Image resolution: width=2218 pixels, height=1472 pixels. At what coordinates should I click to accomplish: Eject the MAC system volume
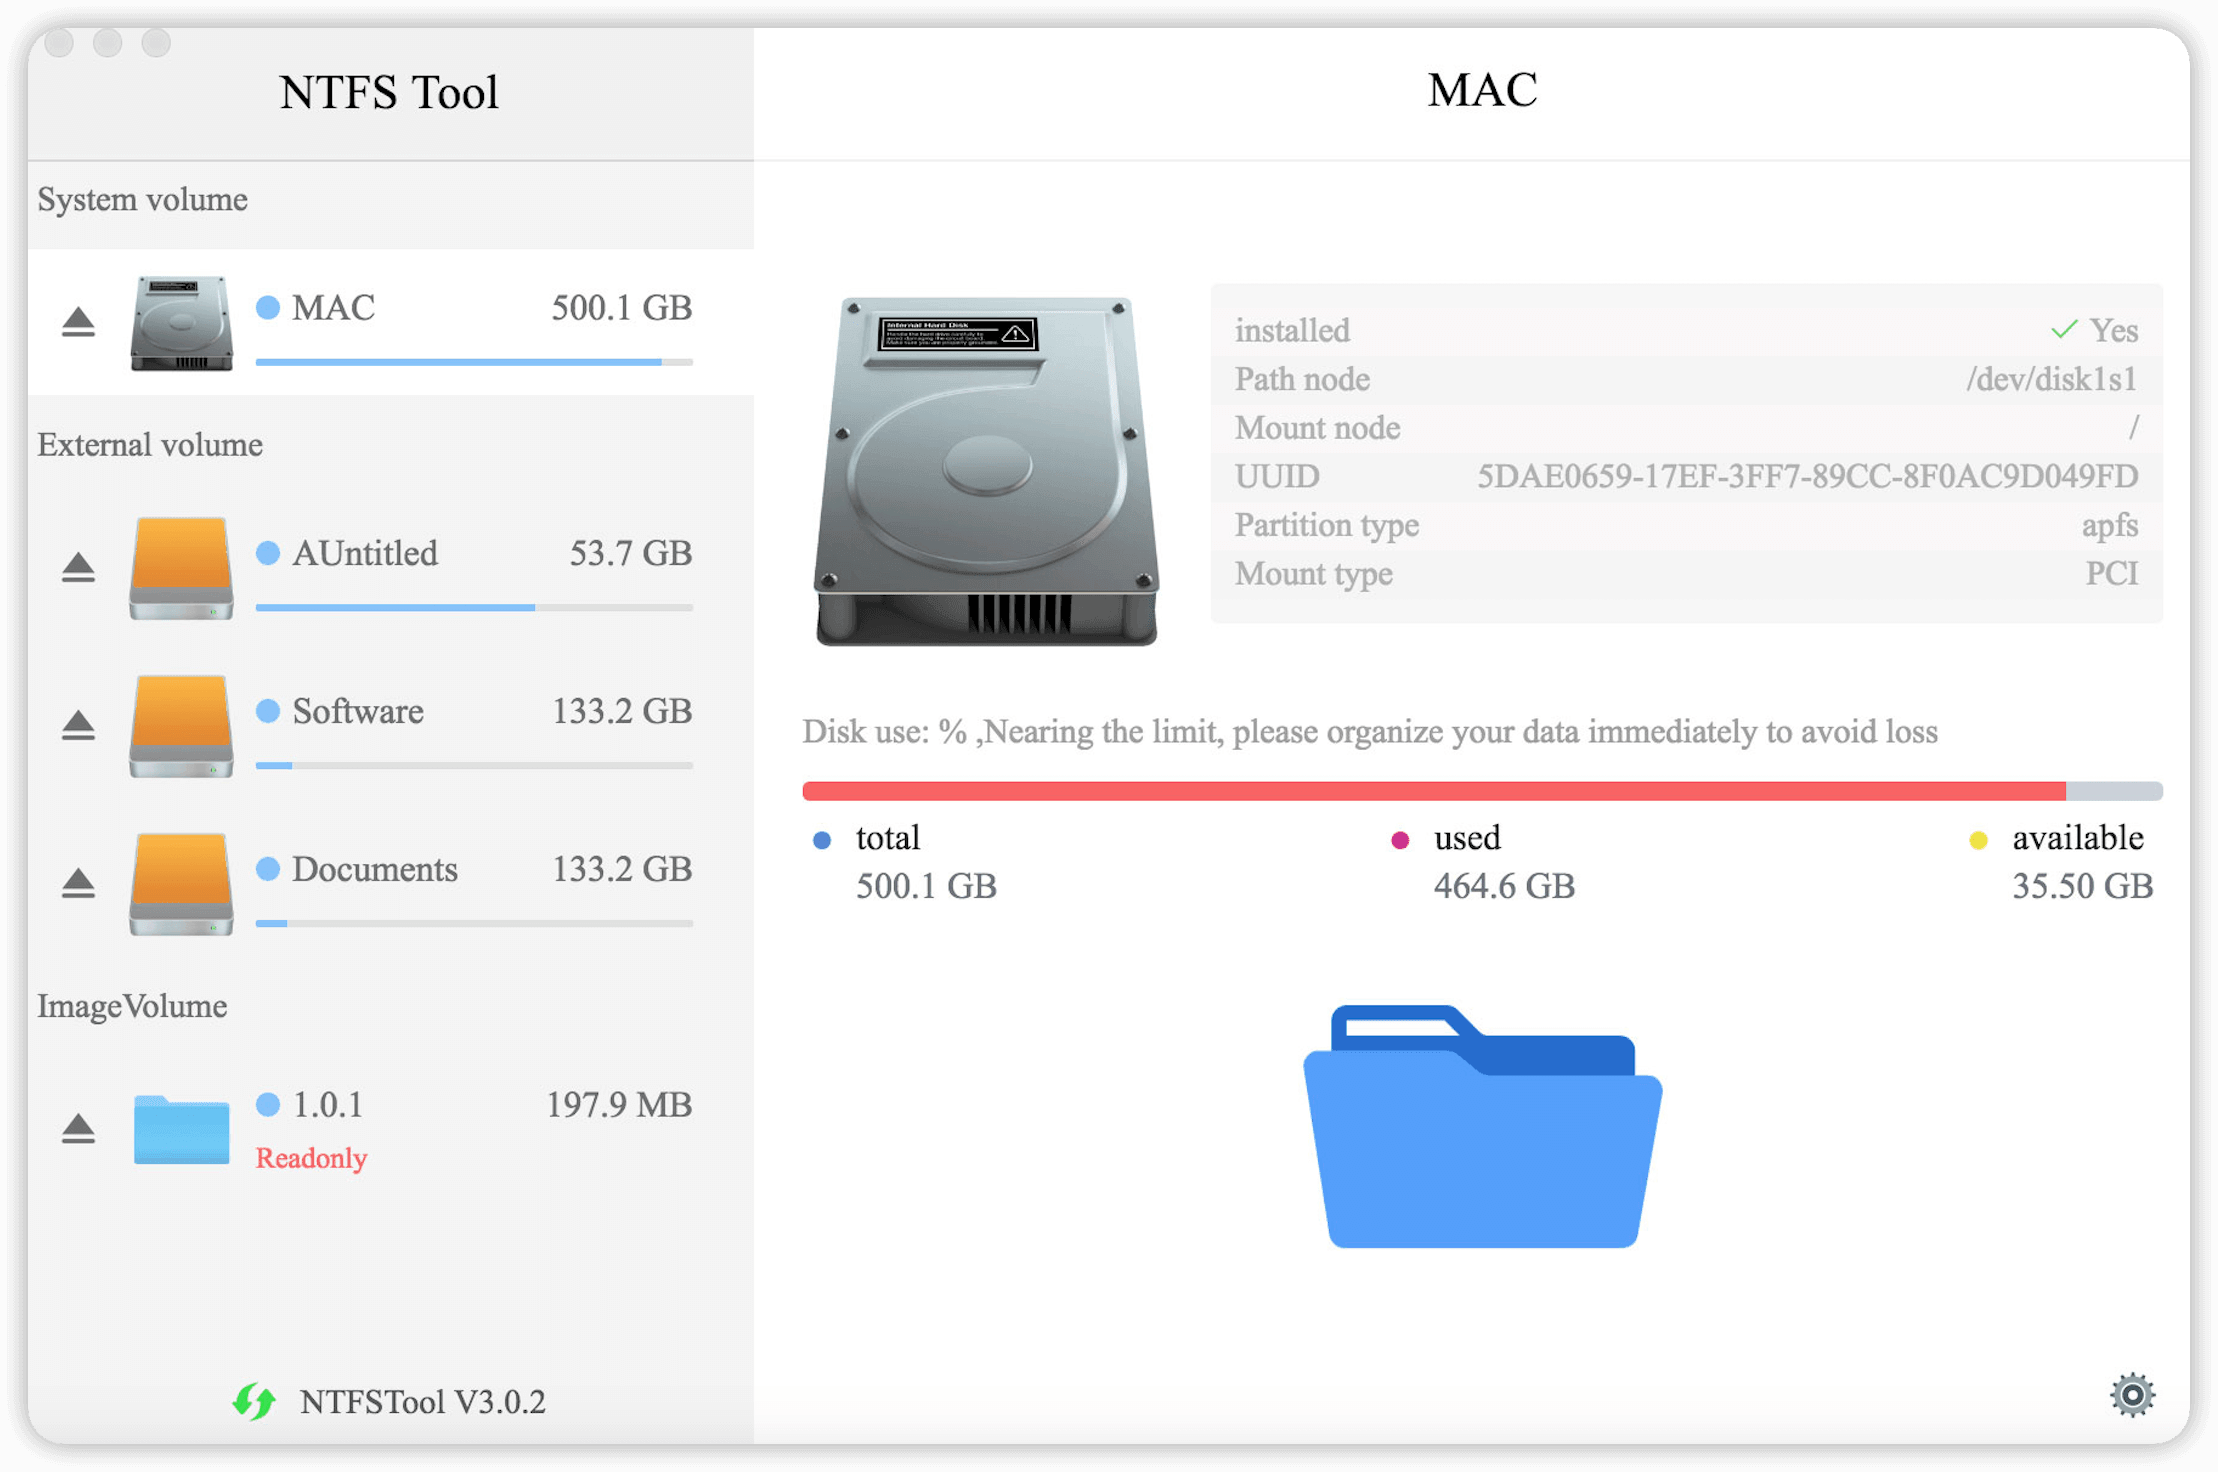[78, 322]
